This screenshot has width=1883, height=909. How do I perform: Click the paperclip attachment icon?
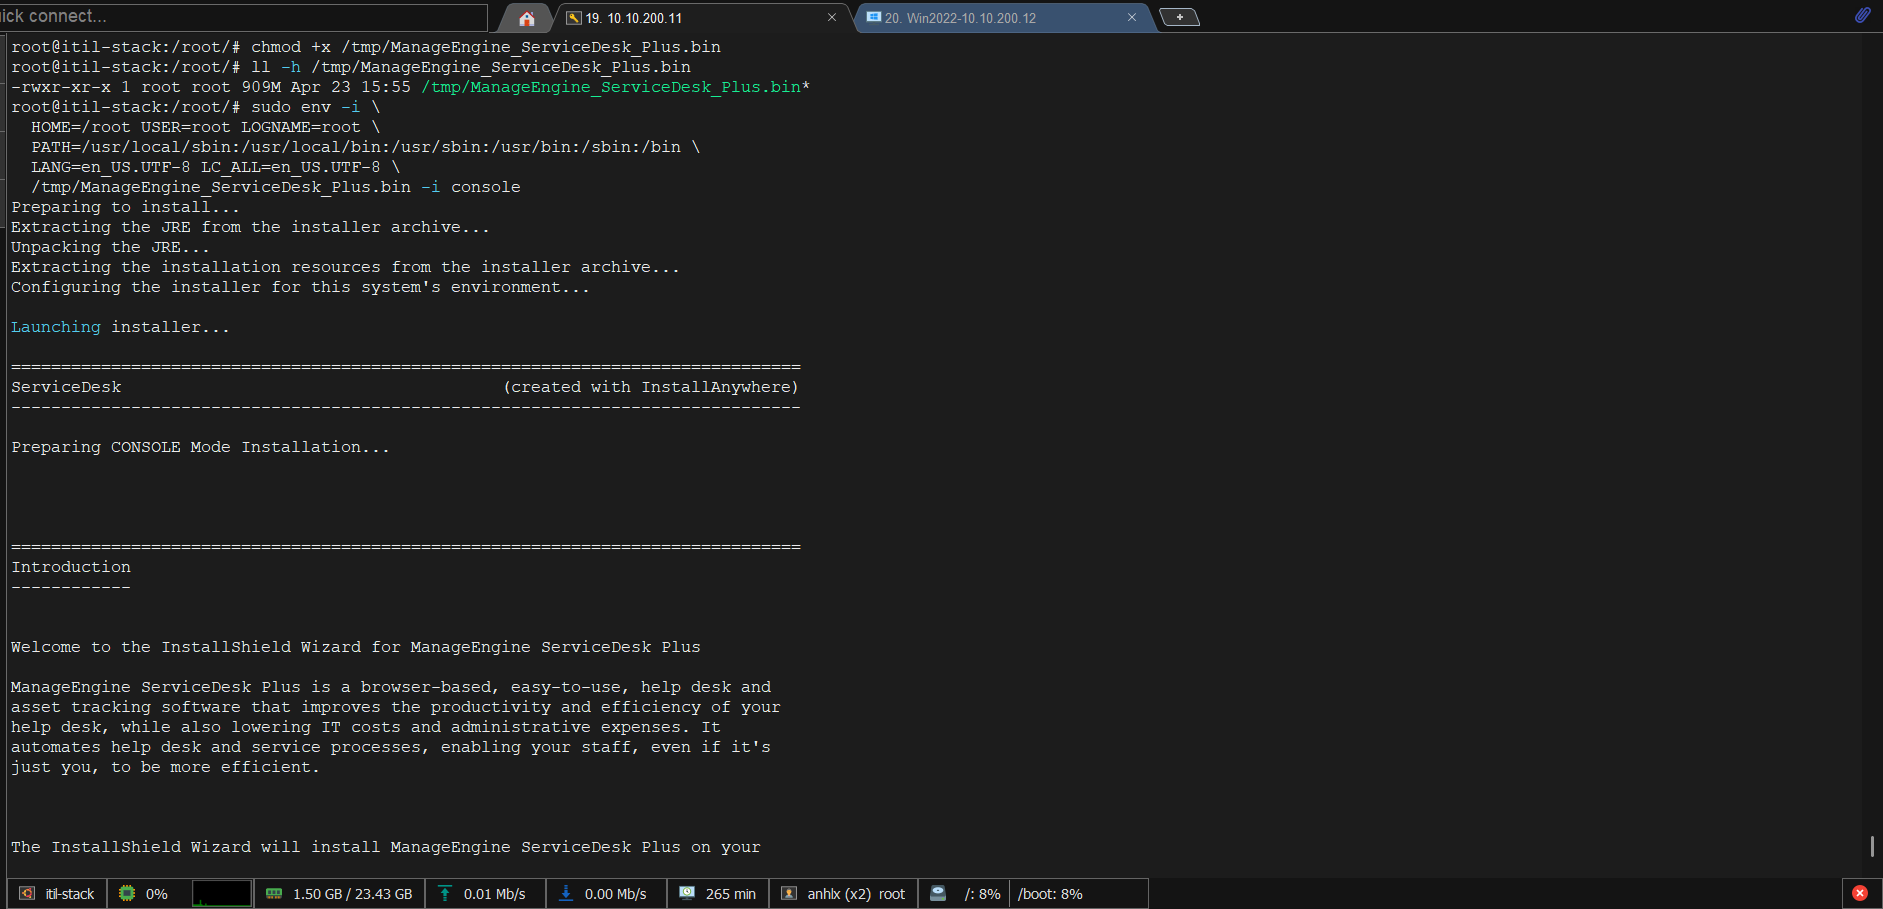point(1862,15)
